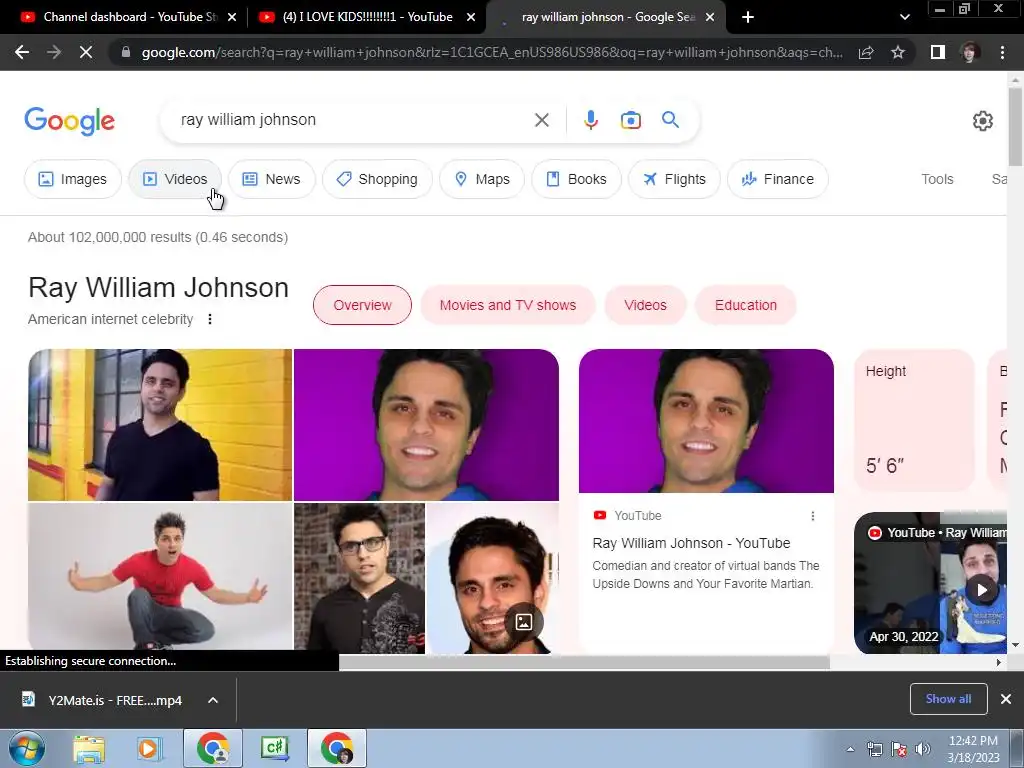The image size is (1024, 768).
Task: Click the taskbar clock showing 12:42 PM
Action: pos(973,749)
